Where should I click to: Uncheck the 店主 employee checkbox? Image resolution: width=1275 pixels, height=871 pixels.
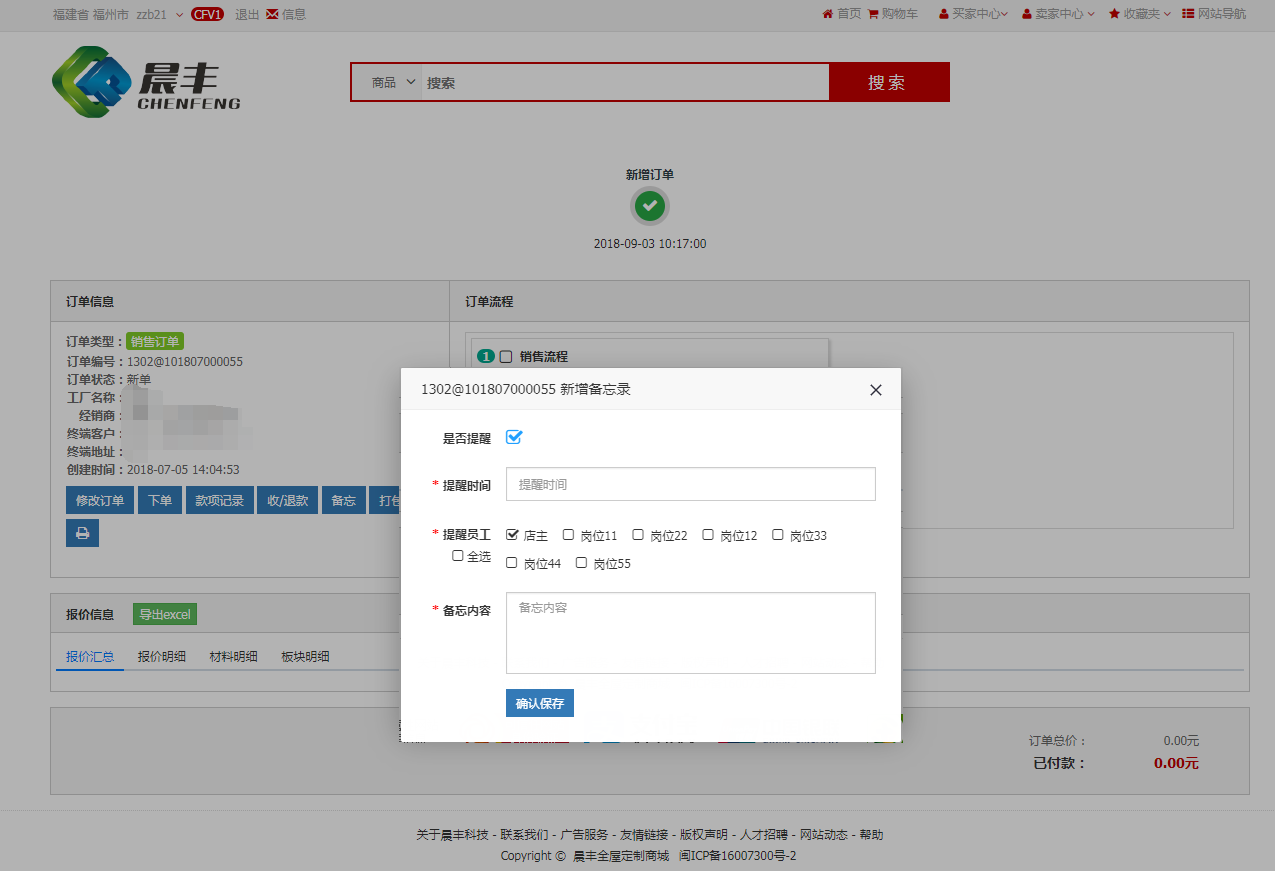click(512, 535)
